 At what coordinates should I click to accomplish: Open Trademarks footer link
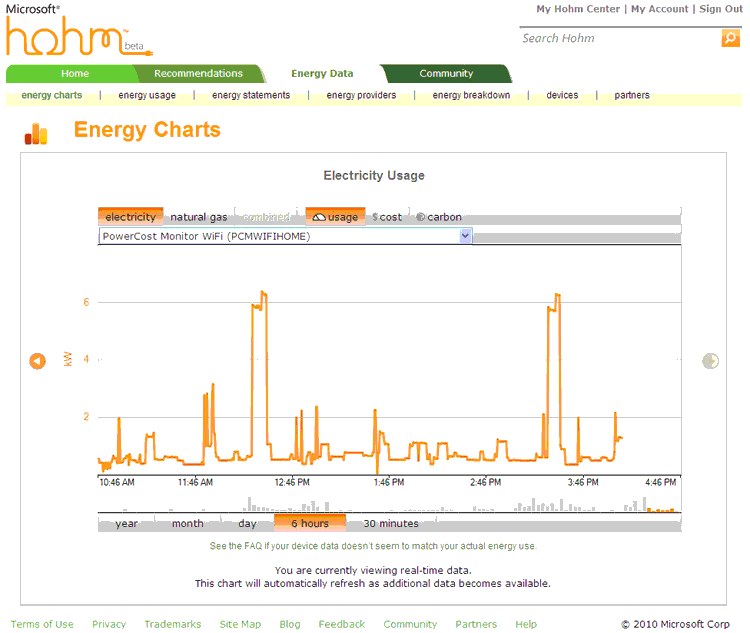(173, 624)
